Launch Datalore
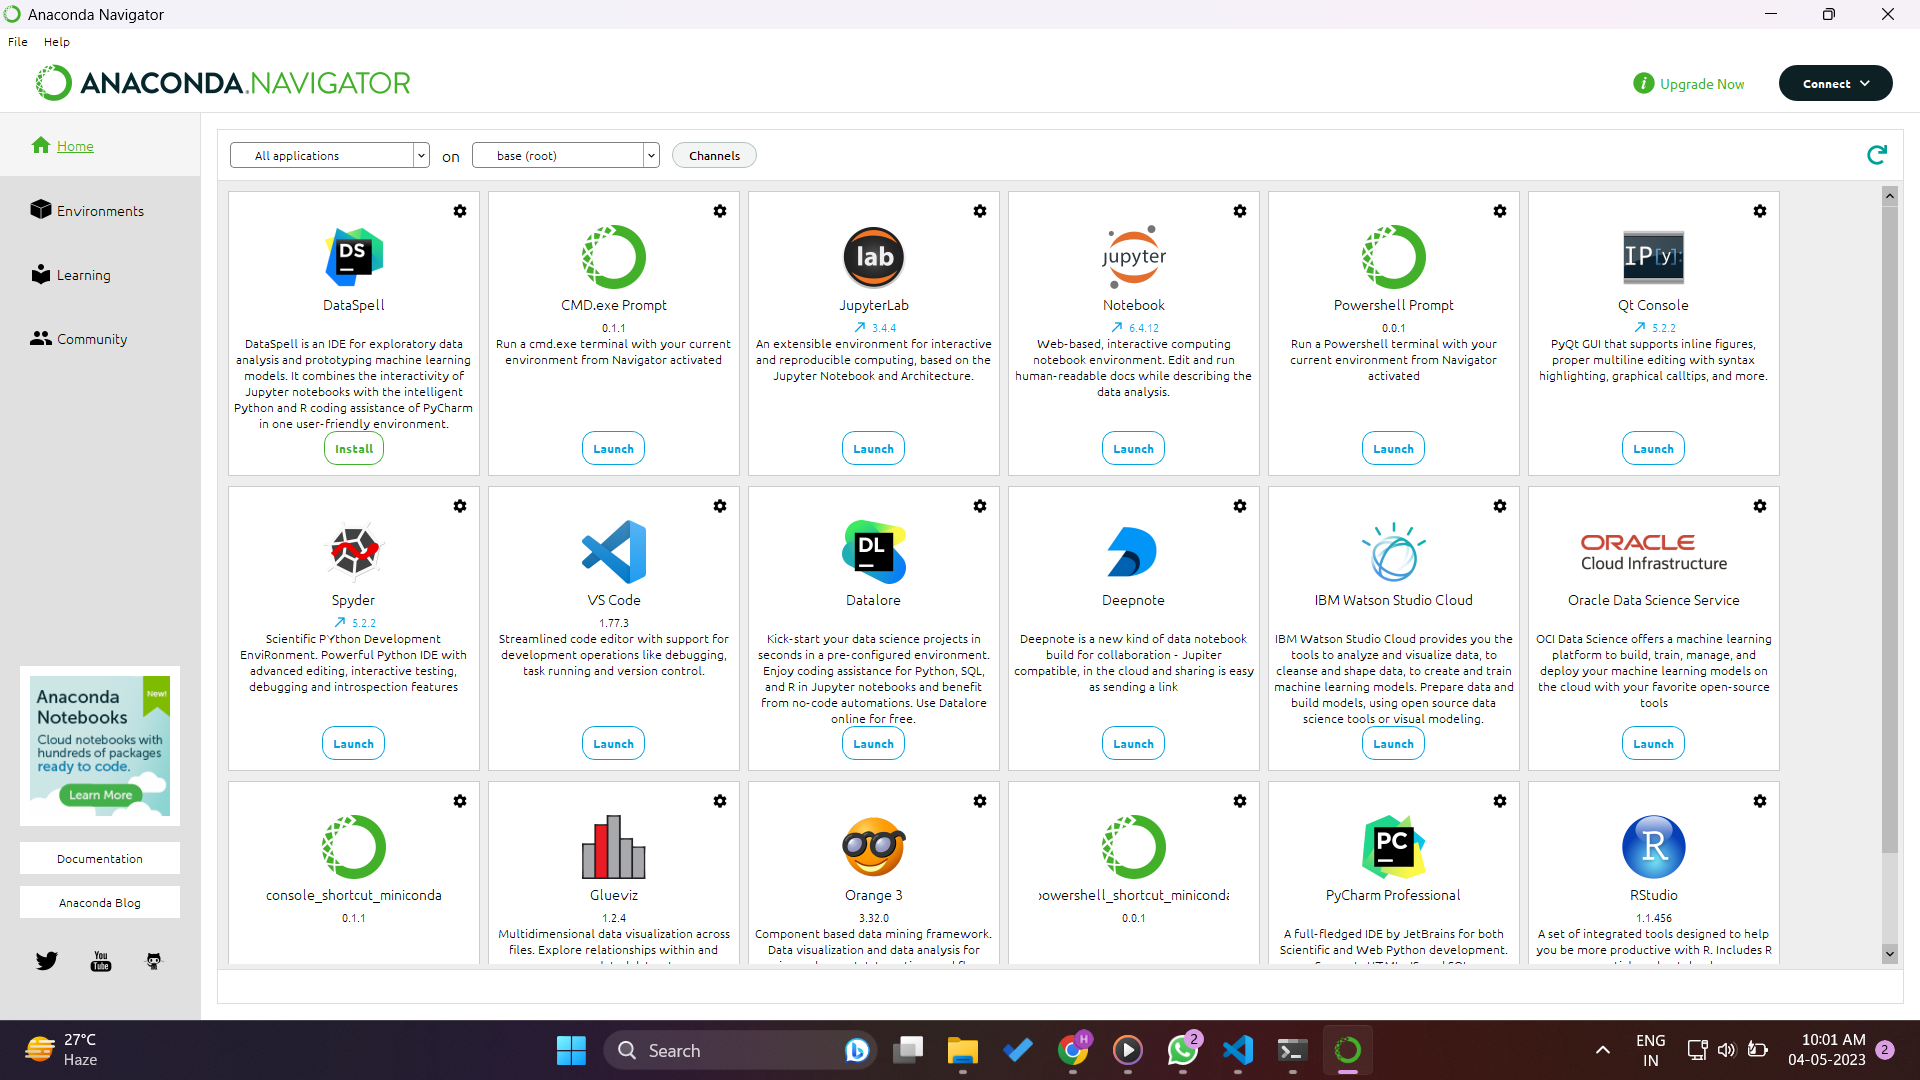 pos(874,744)
